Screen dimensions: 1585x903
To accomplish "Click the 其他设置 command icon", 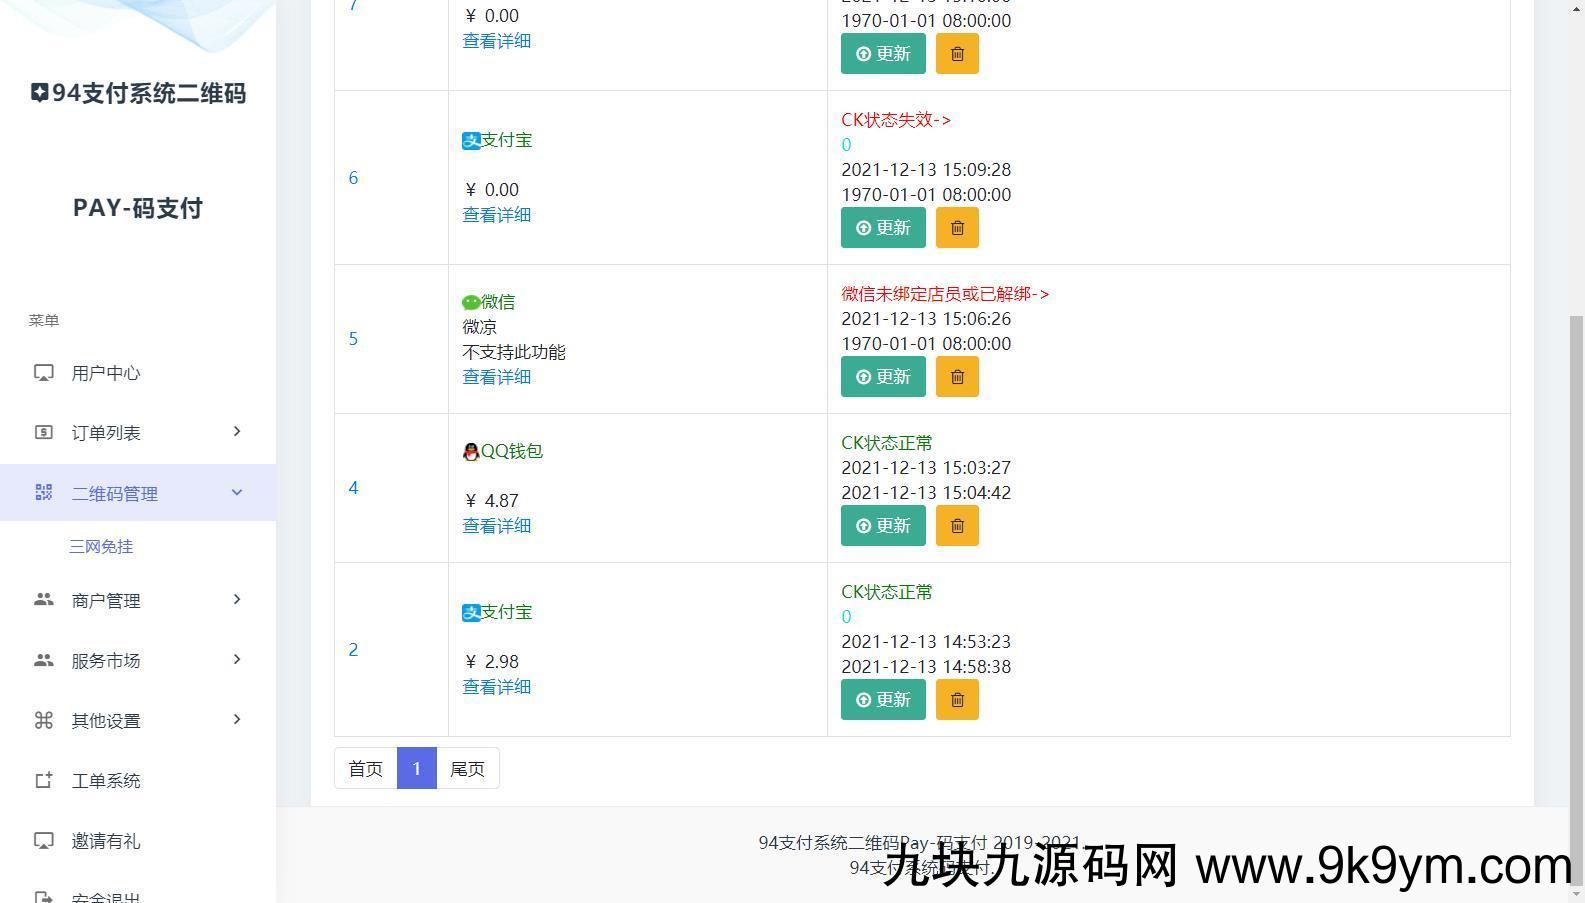I will (x=44, y=721).
